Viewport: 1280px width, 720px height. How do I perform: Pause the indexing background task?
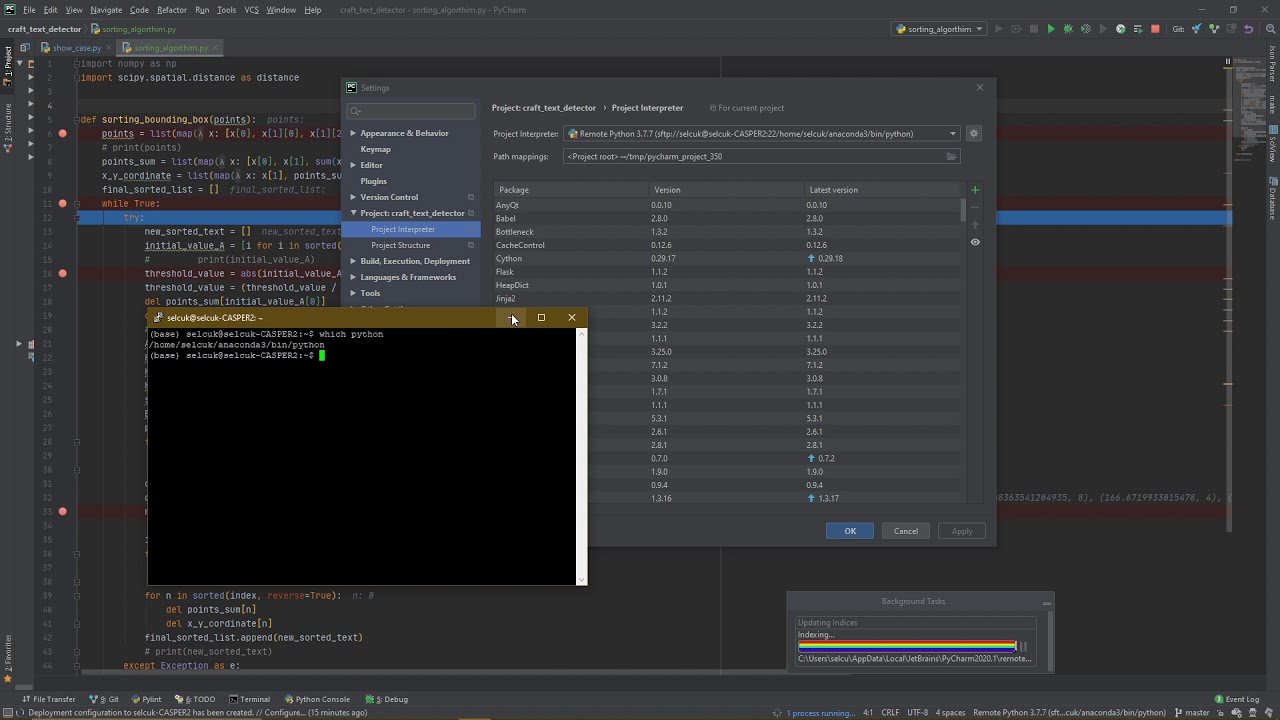point(1022,646)
